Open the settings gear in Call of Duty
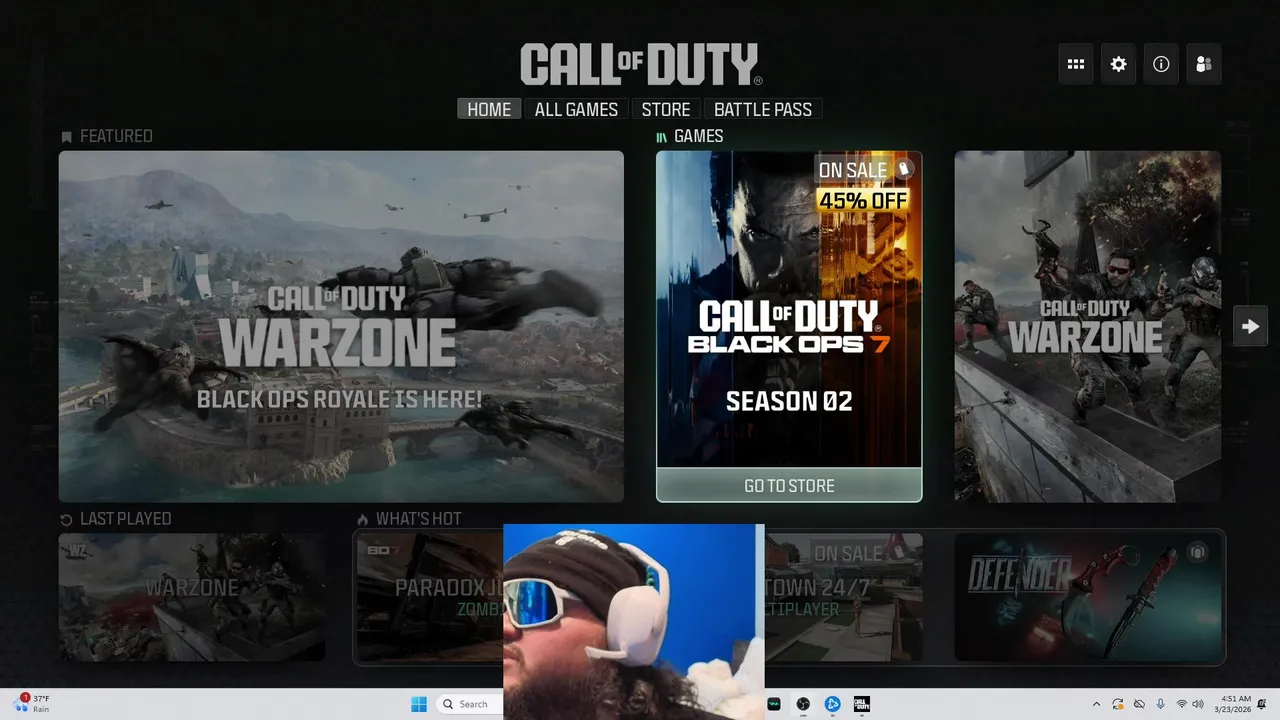Viewport: 1280px width, 720px height. pos(1118,64)
